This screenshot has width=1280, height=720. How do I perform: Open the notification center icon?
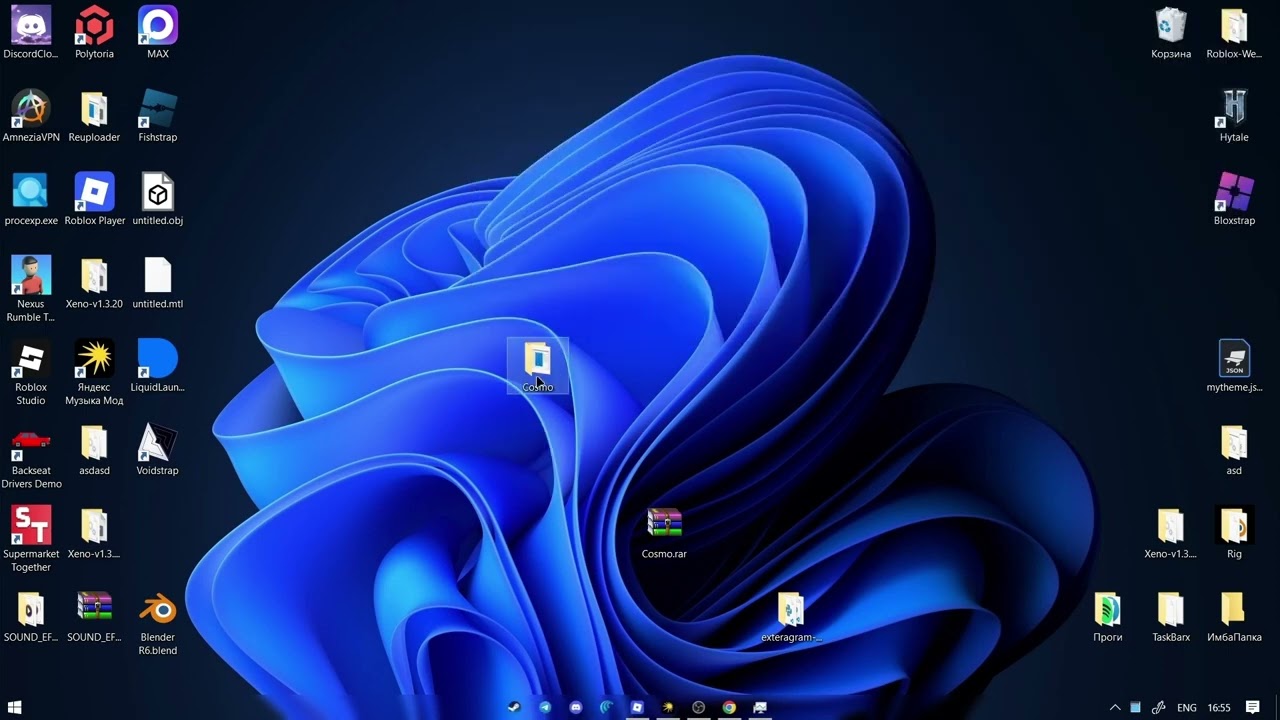coord(1252,707)
